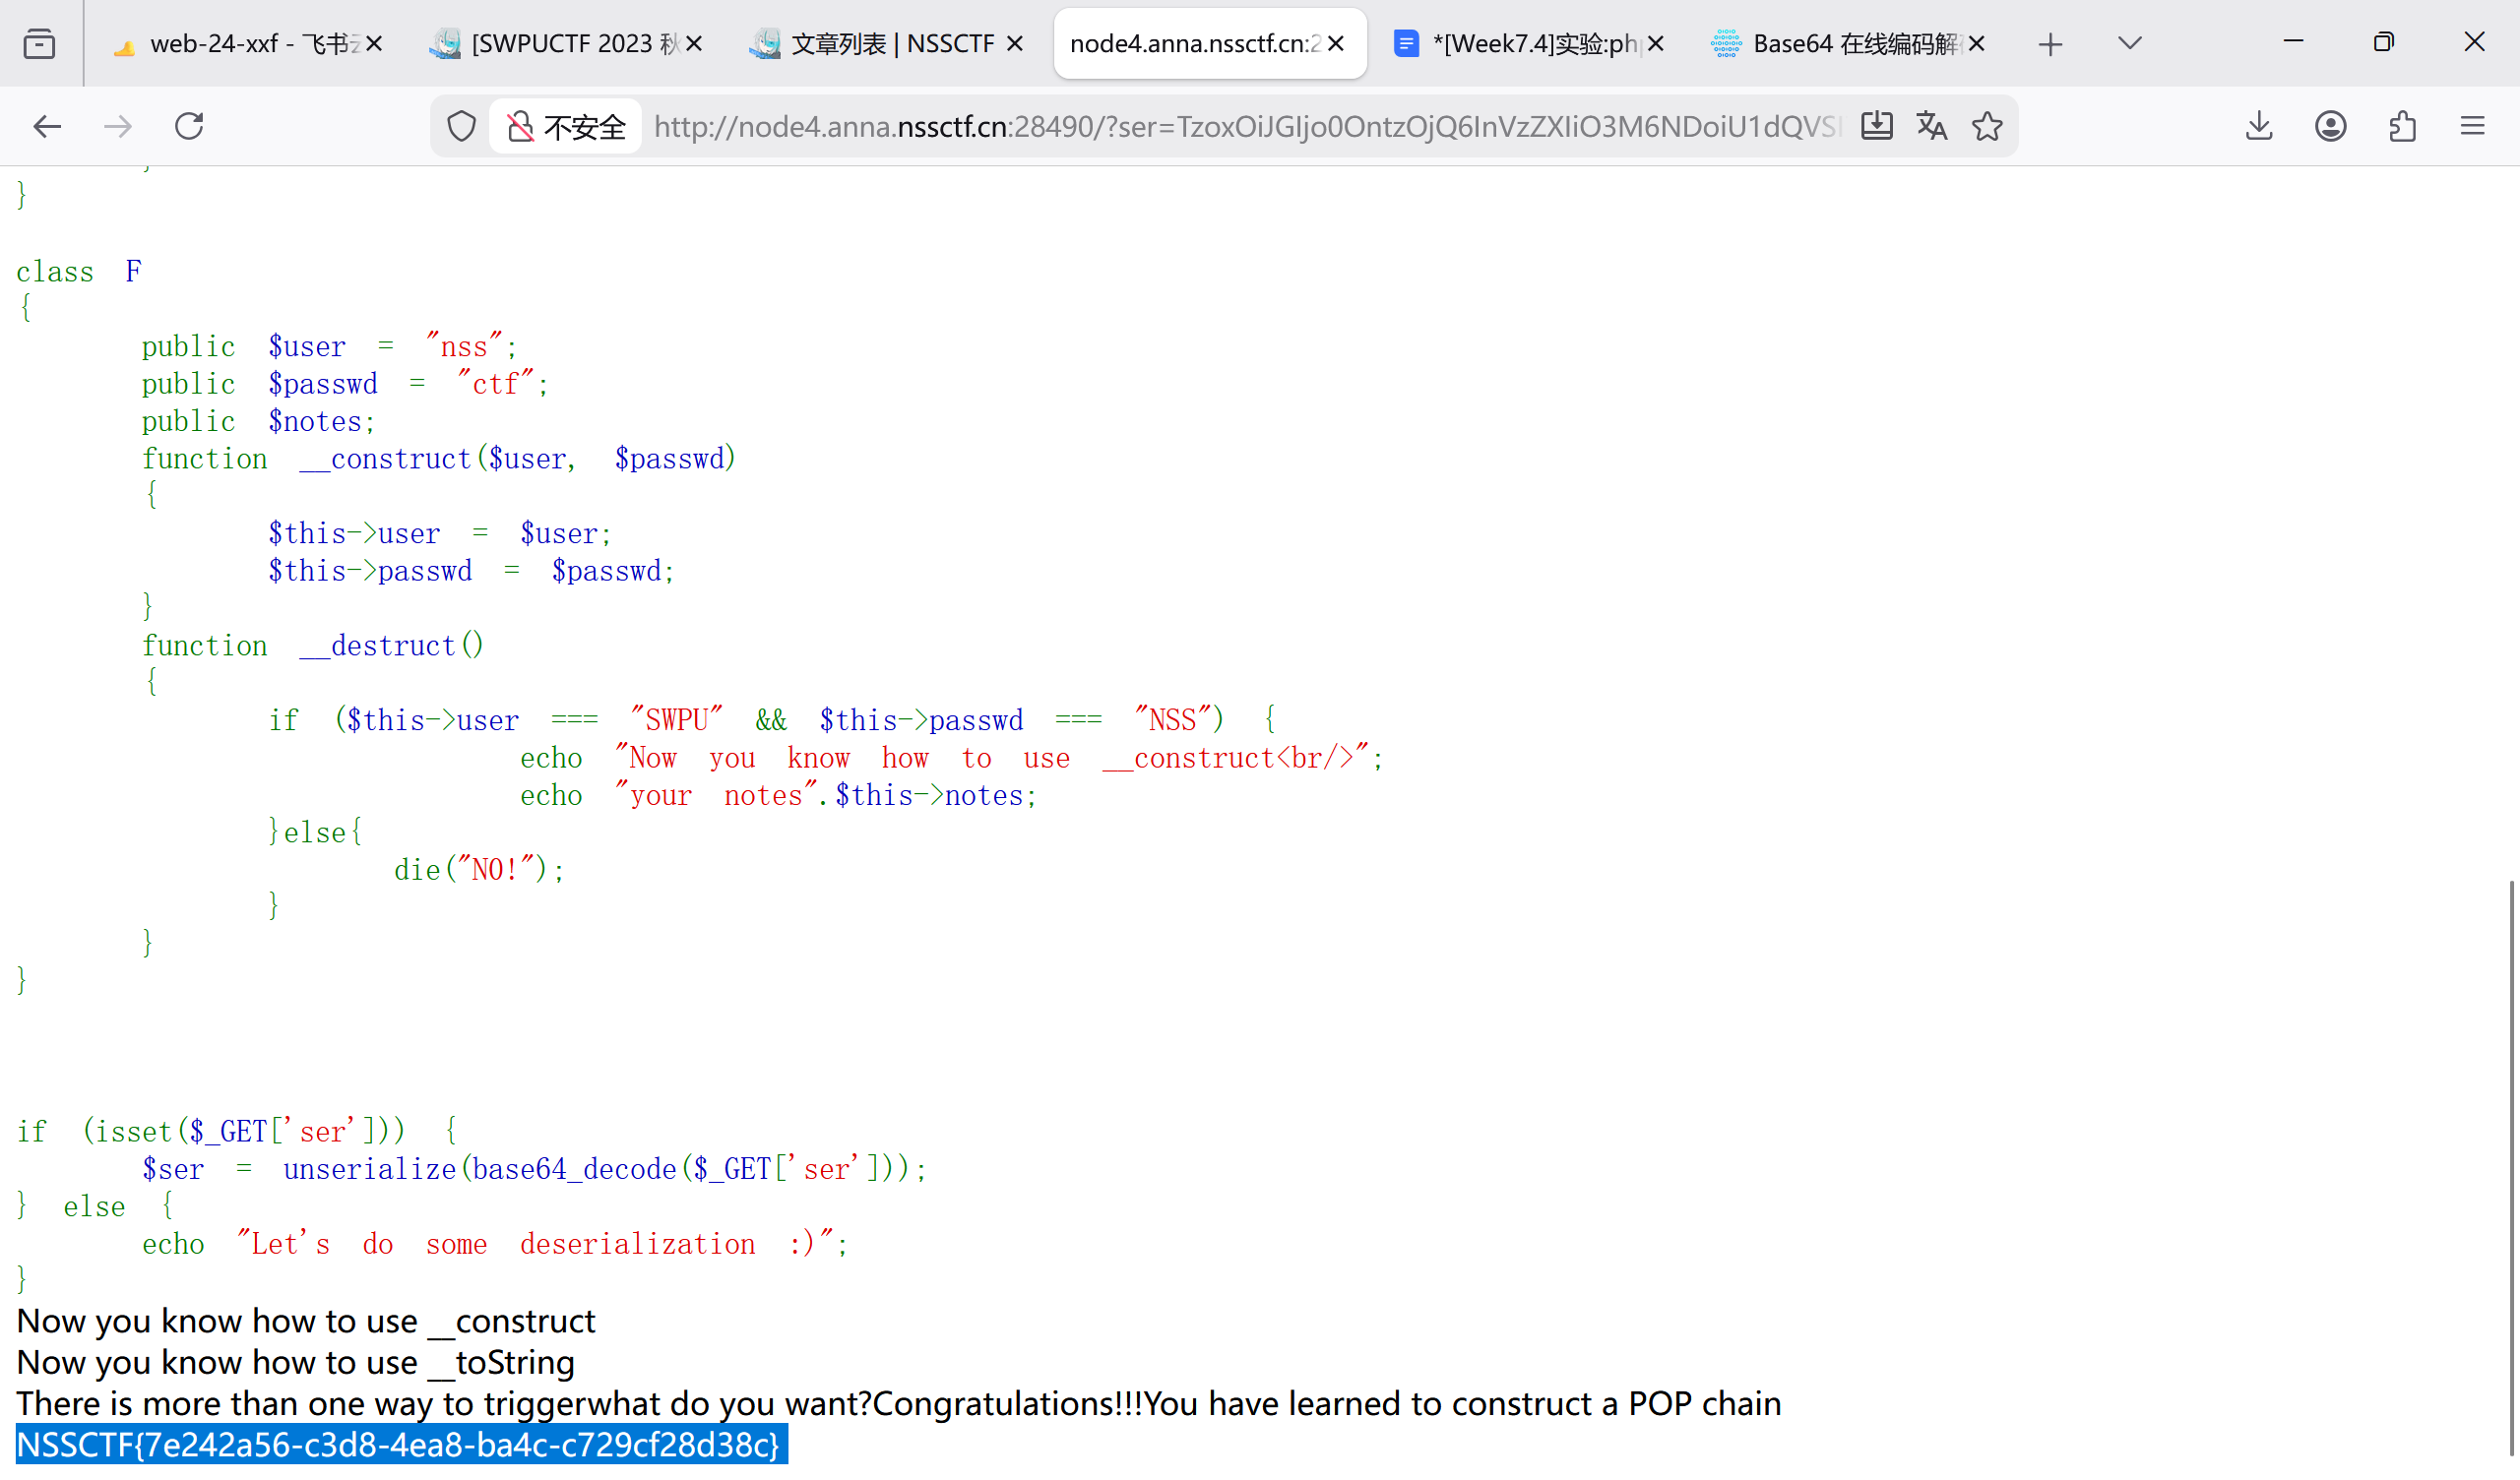
Task: Bookmark this page with the star
Action: [1987, 126]
